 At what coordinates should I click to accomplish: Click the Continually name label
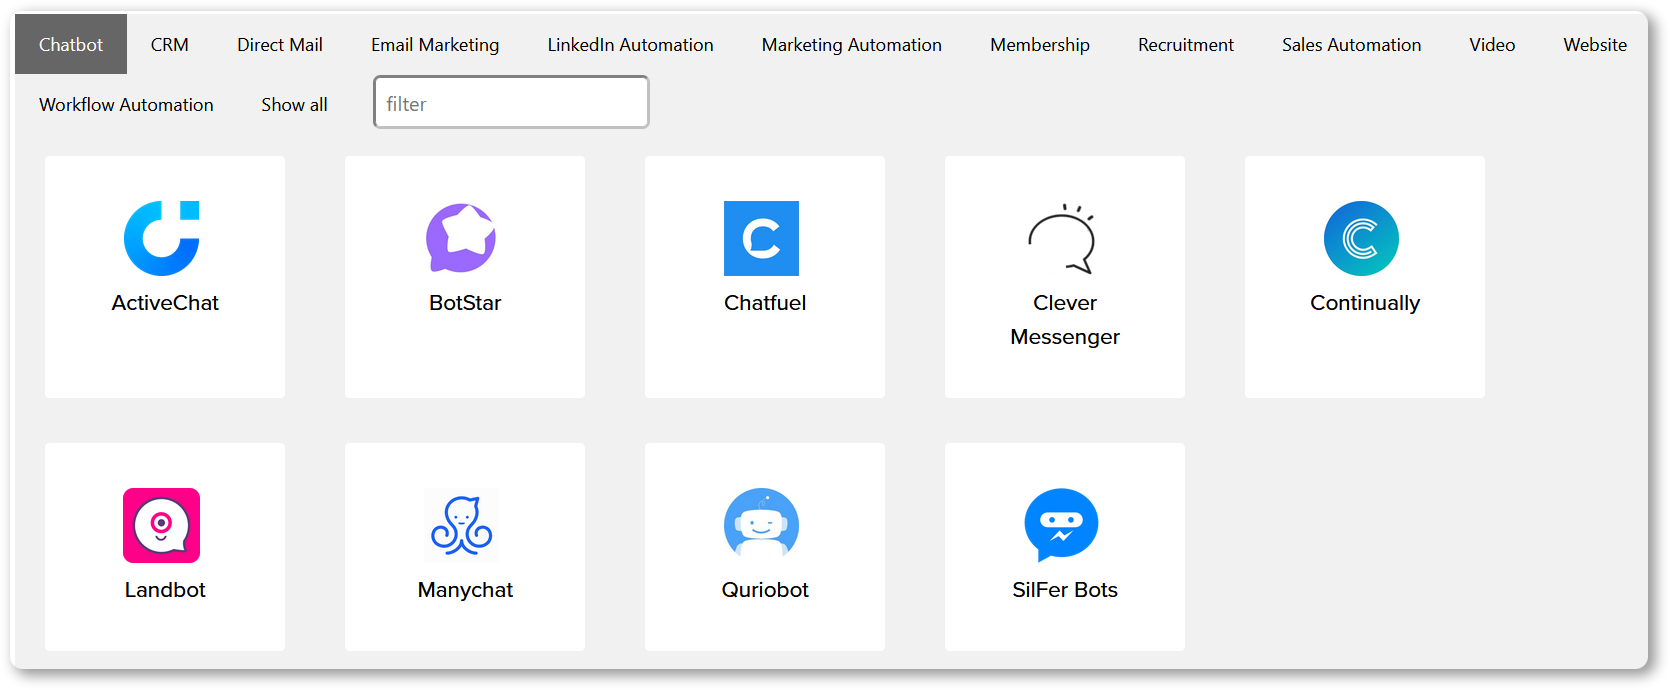click(x=1365, y=303)
